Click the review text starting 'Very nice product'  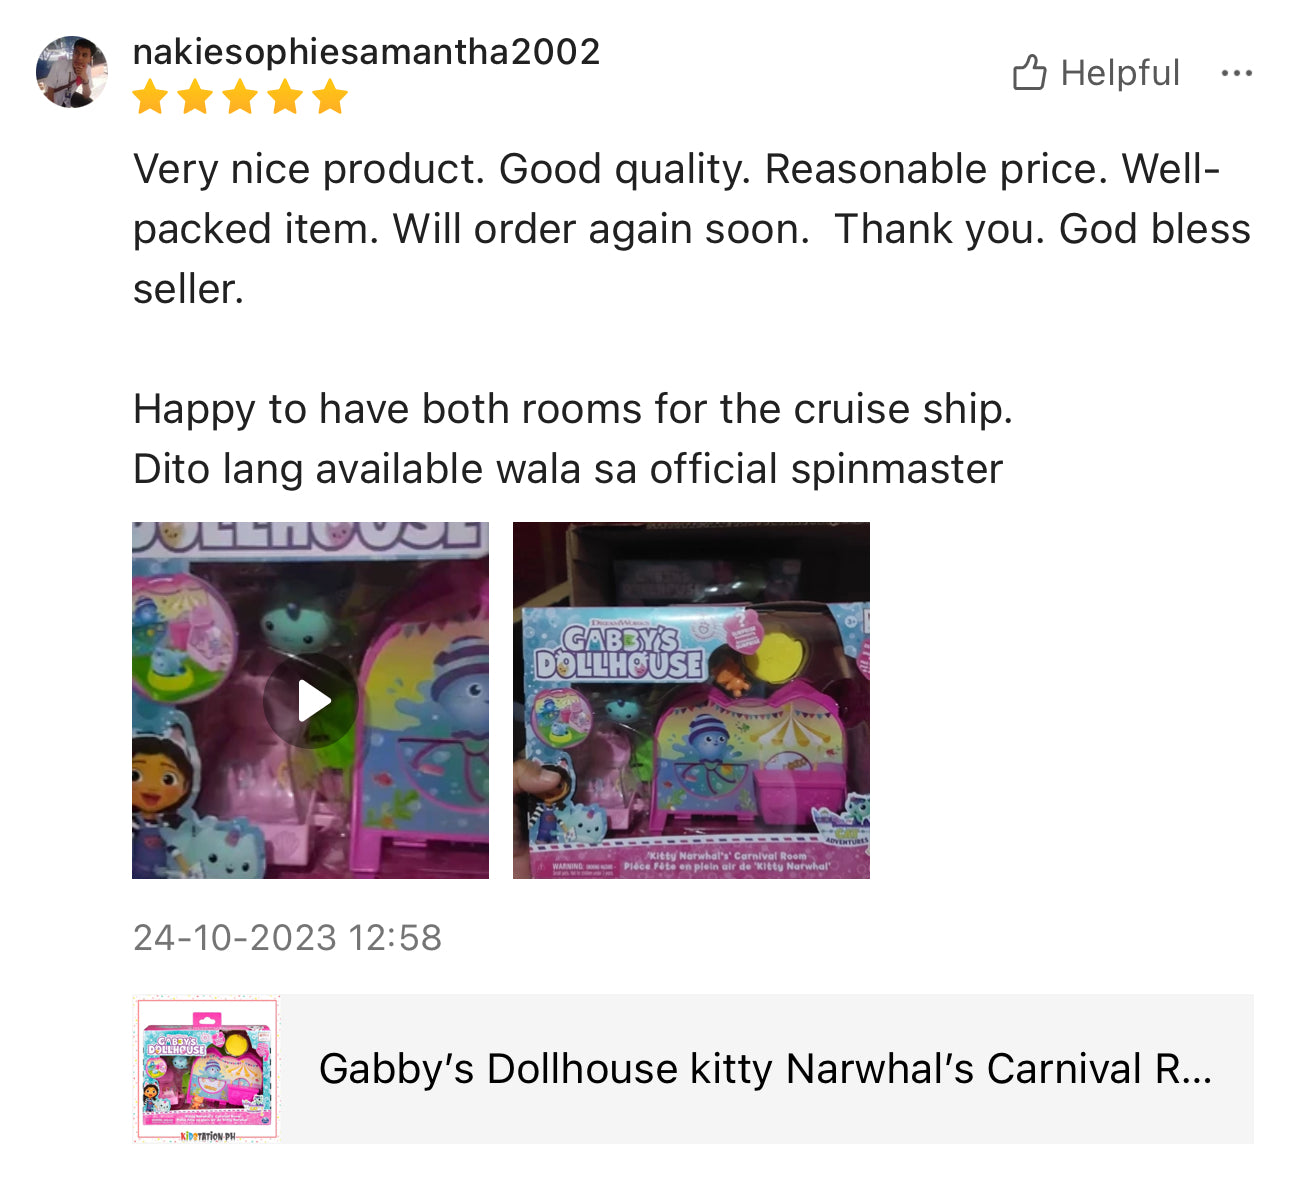coord(691,229)
